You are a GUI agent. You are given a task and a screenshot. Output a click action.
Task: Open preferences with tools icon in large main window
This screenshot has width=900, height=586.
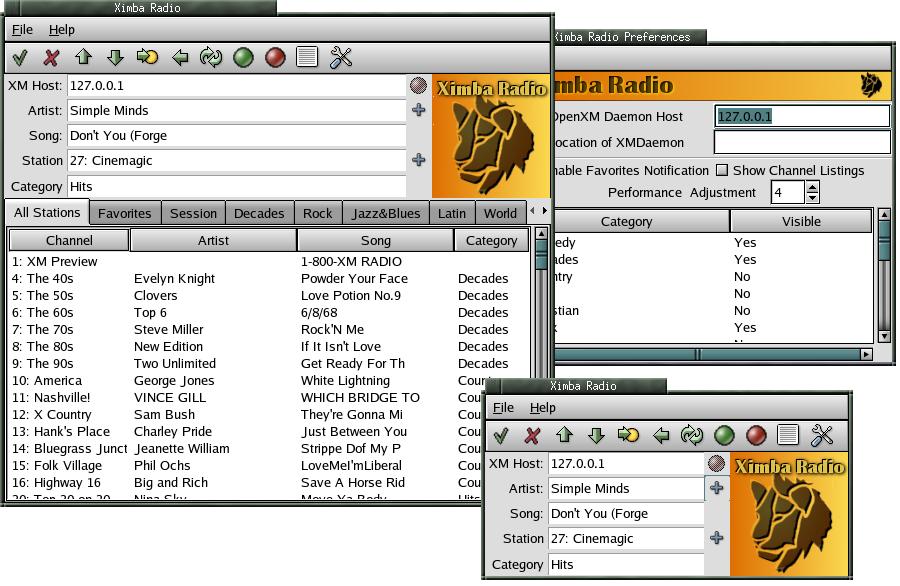tap(341, 57)
